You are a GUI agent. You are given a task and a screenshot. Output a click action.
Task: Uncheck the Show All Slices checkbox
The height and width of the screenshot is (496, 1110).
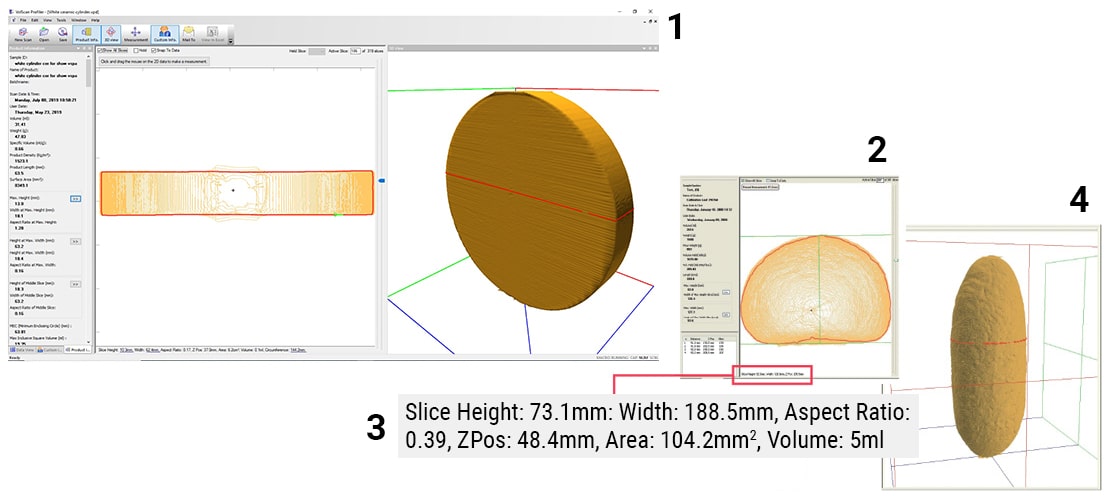pyautogui.click(x=101, y=50)
